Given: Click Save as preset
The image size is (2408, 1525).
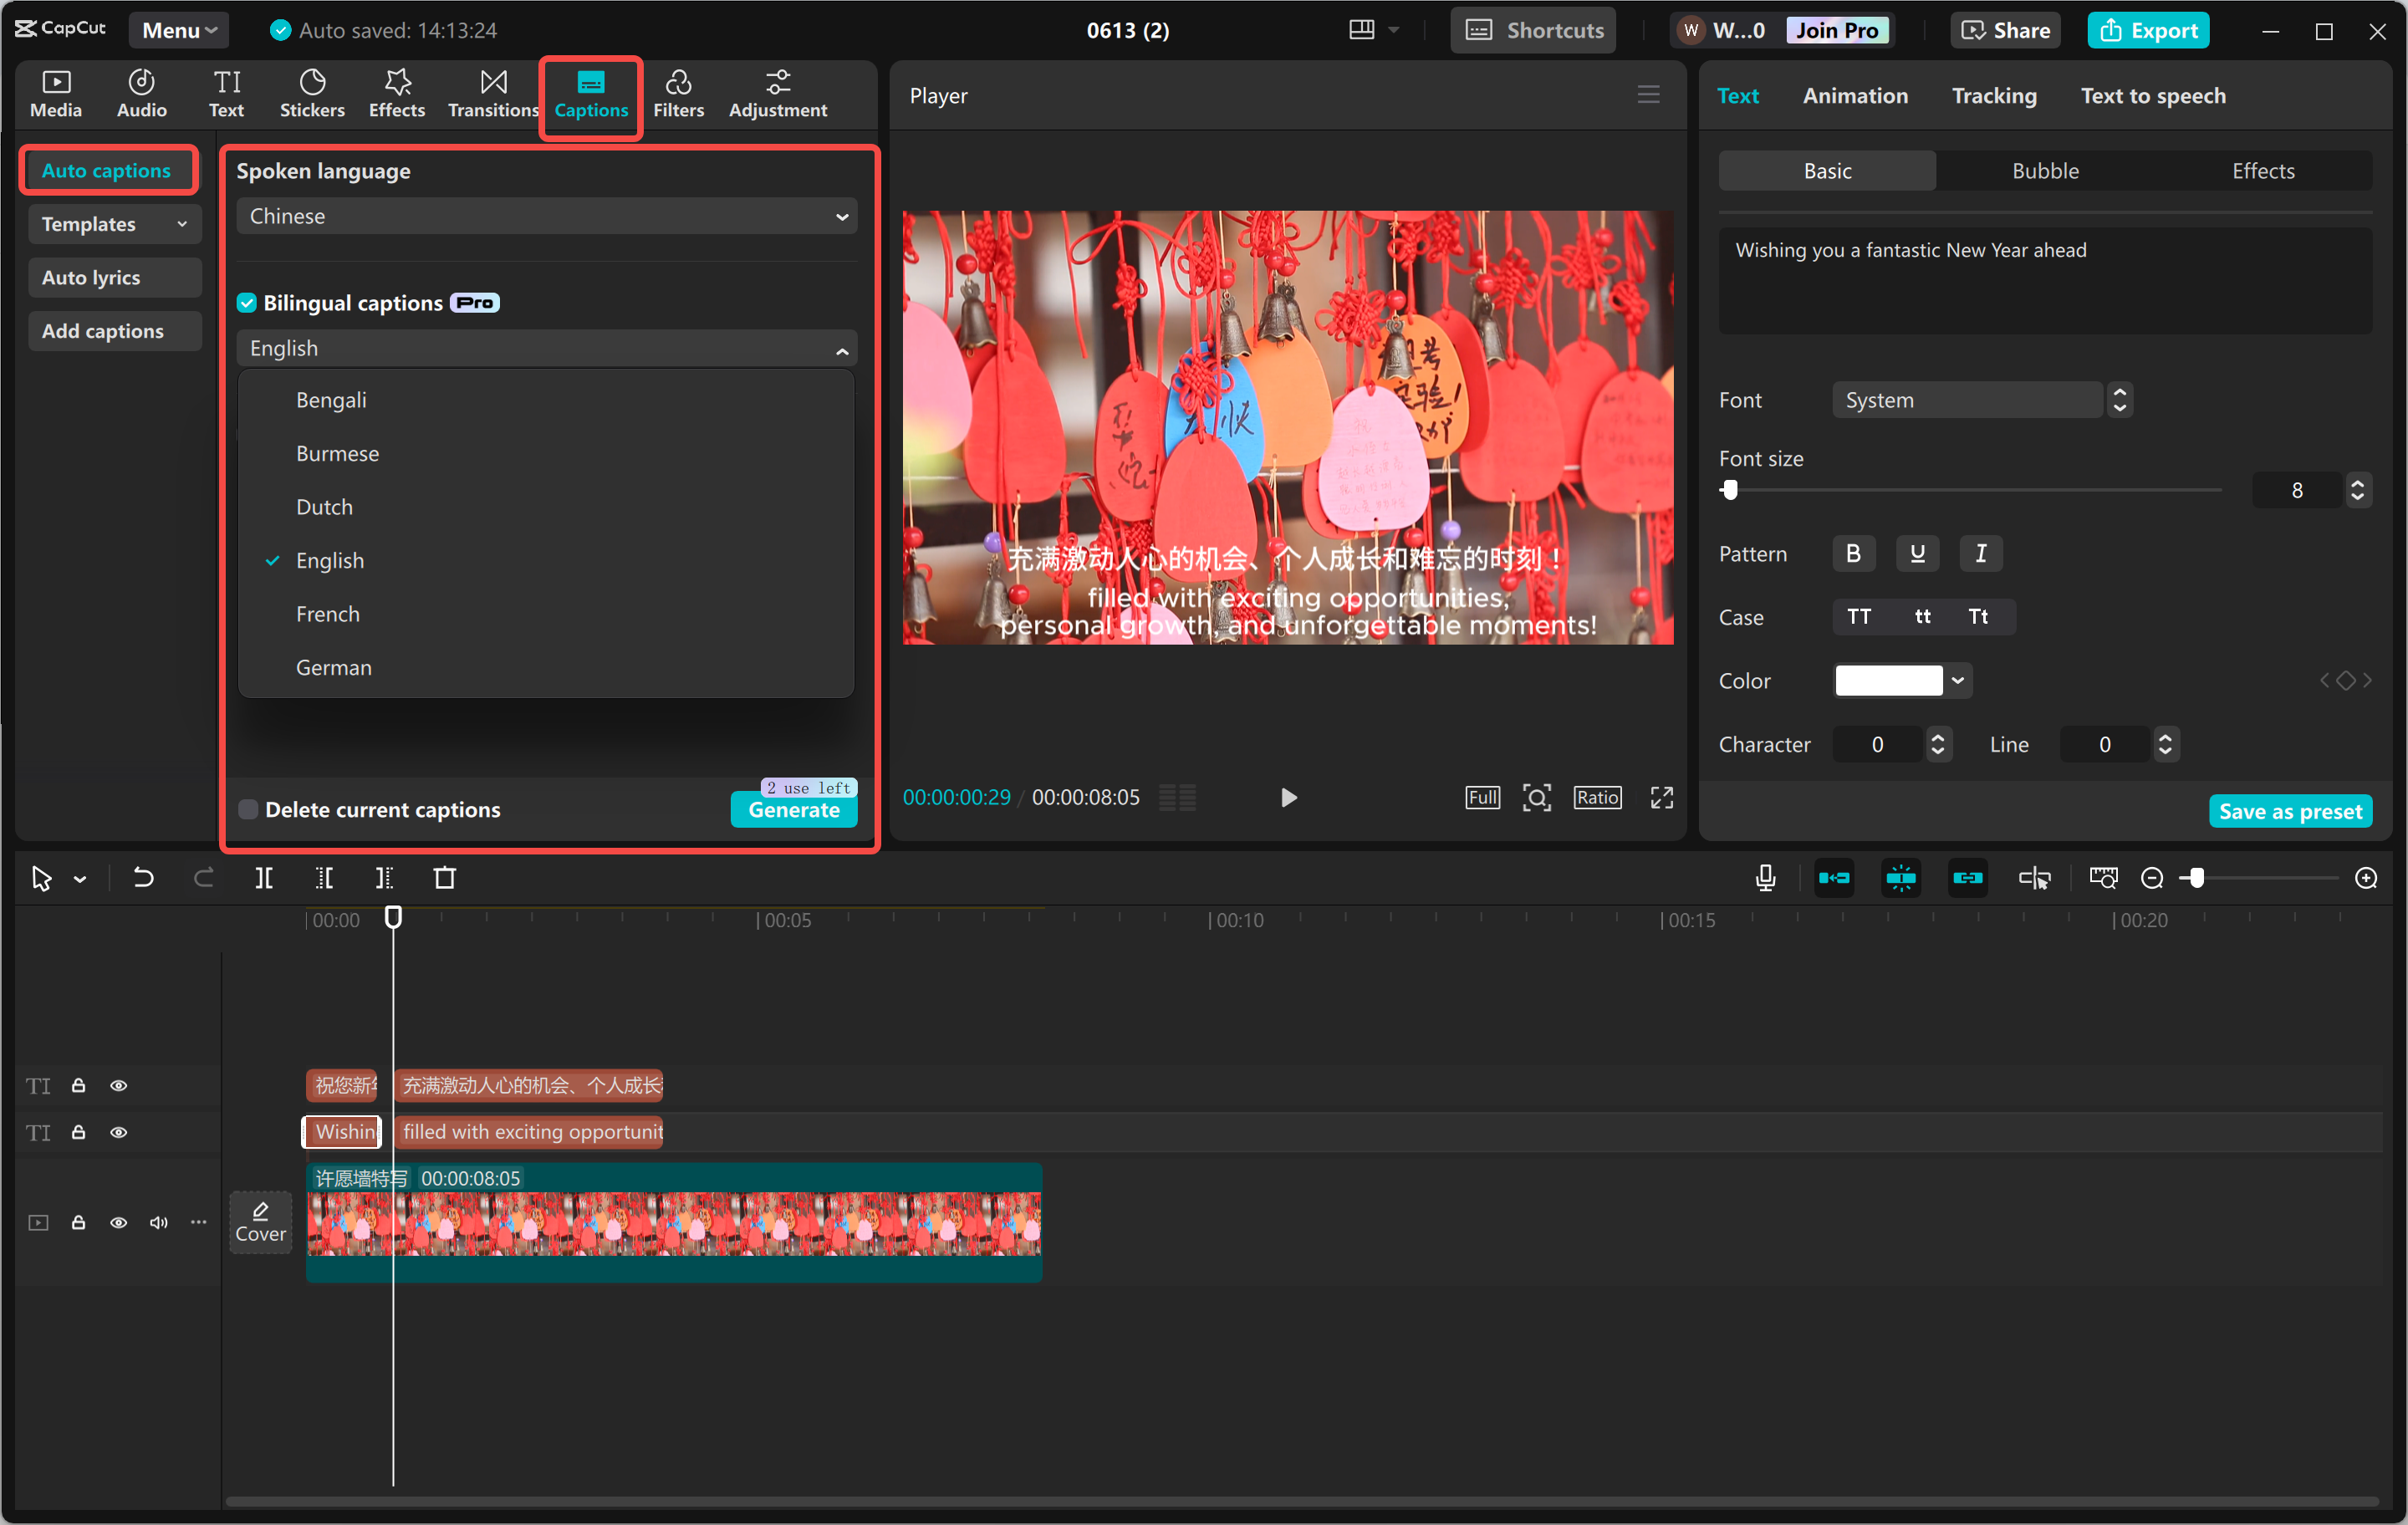Looking at the screenshot, I should pos(2290,810).
